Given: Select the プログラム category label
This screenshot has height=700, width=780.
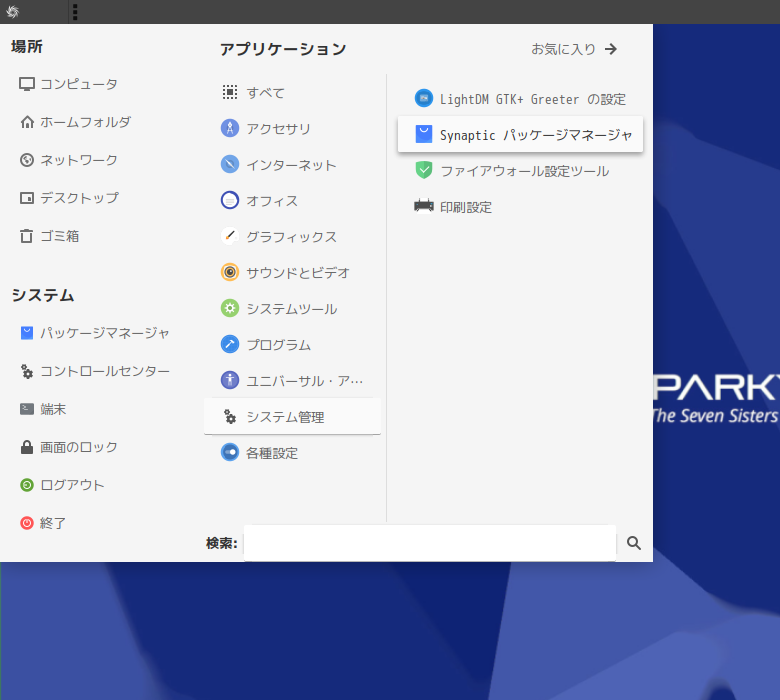Looking at the screenshot, I should (x=279, y=345).
